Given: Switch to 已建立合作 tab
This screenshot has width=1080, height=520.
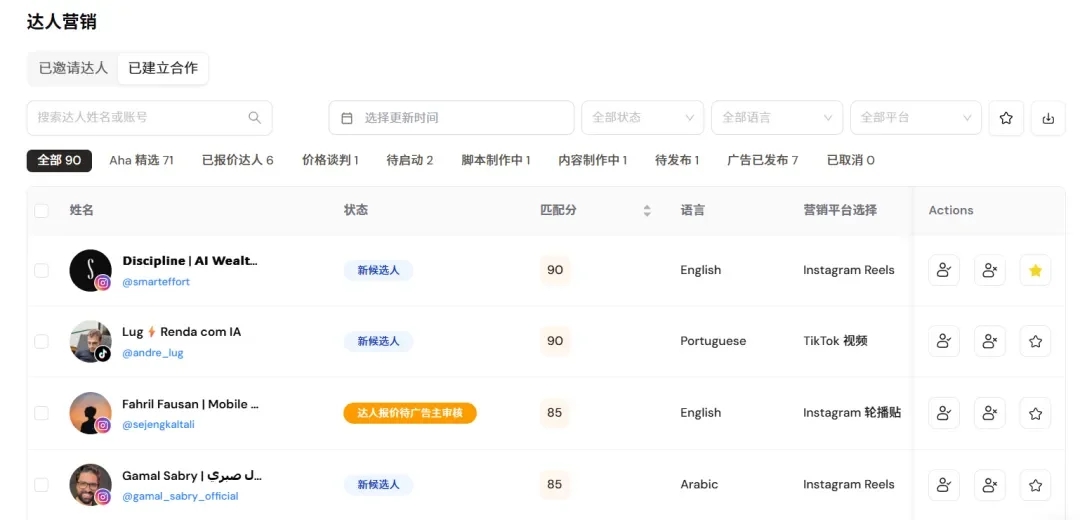Looking at the screenshot, I should pyautogui.click(x=163, y=68).
